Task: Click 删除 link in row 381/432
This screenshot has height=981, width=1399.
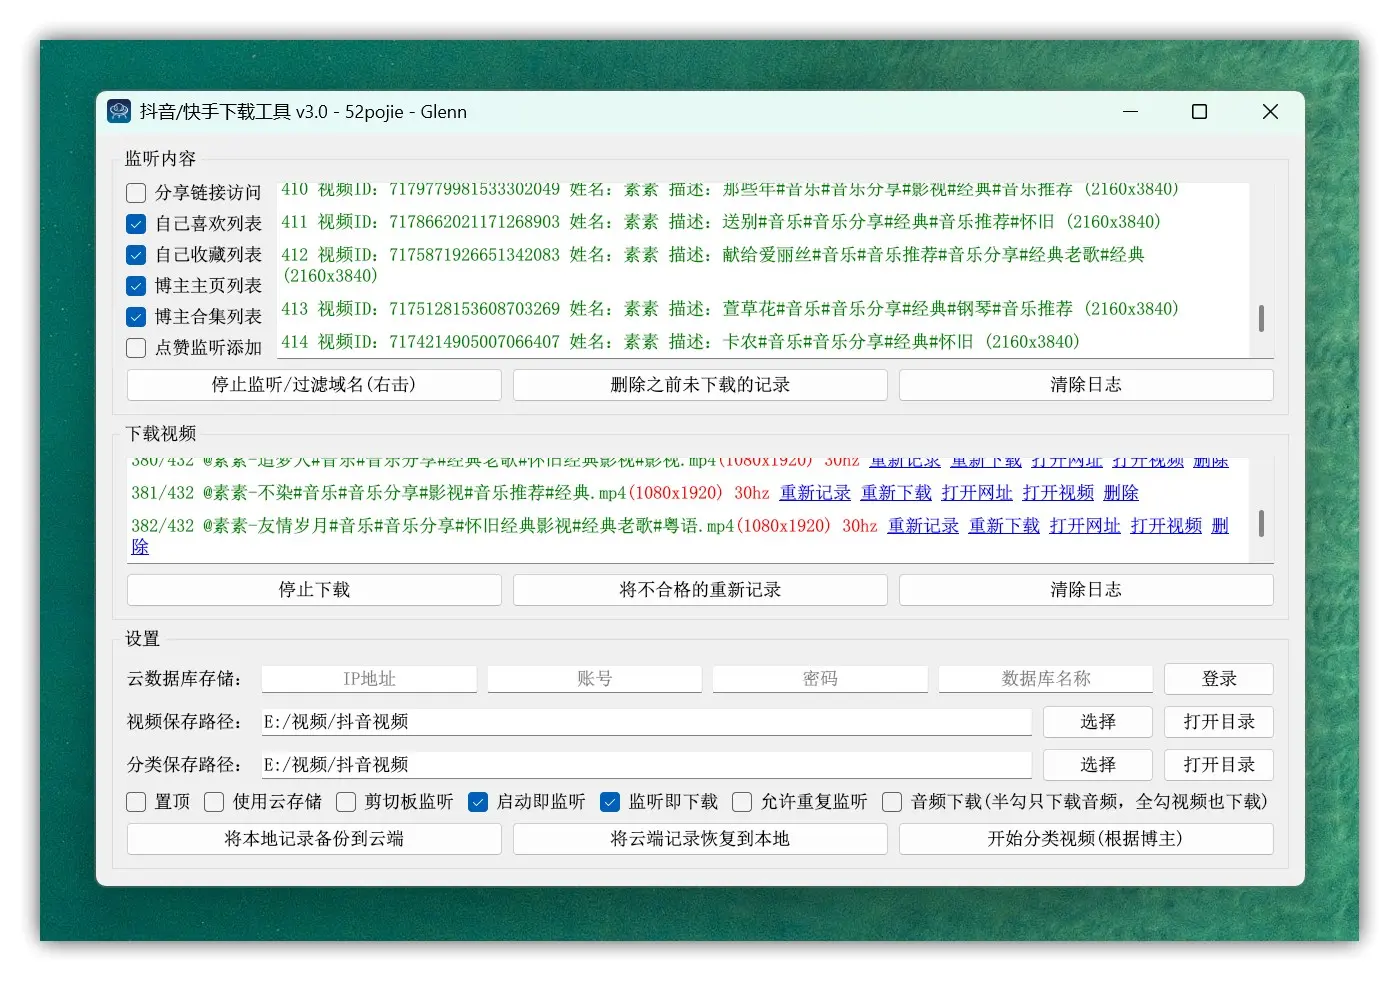Action: (1121, 493)
